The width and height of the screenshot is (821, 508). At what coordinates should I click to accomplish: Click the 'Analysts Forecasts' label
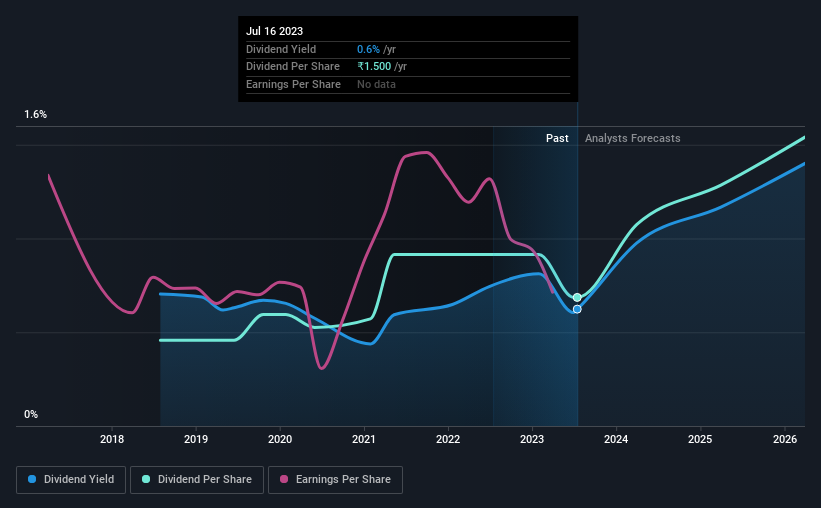click(633, 138)
